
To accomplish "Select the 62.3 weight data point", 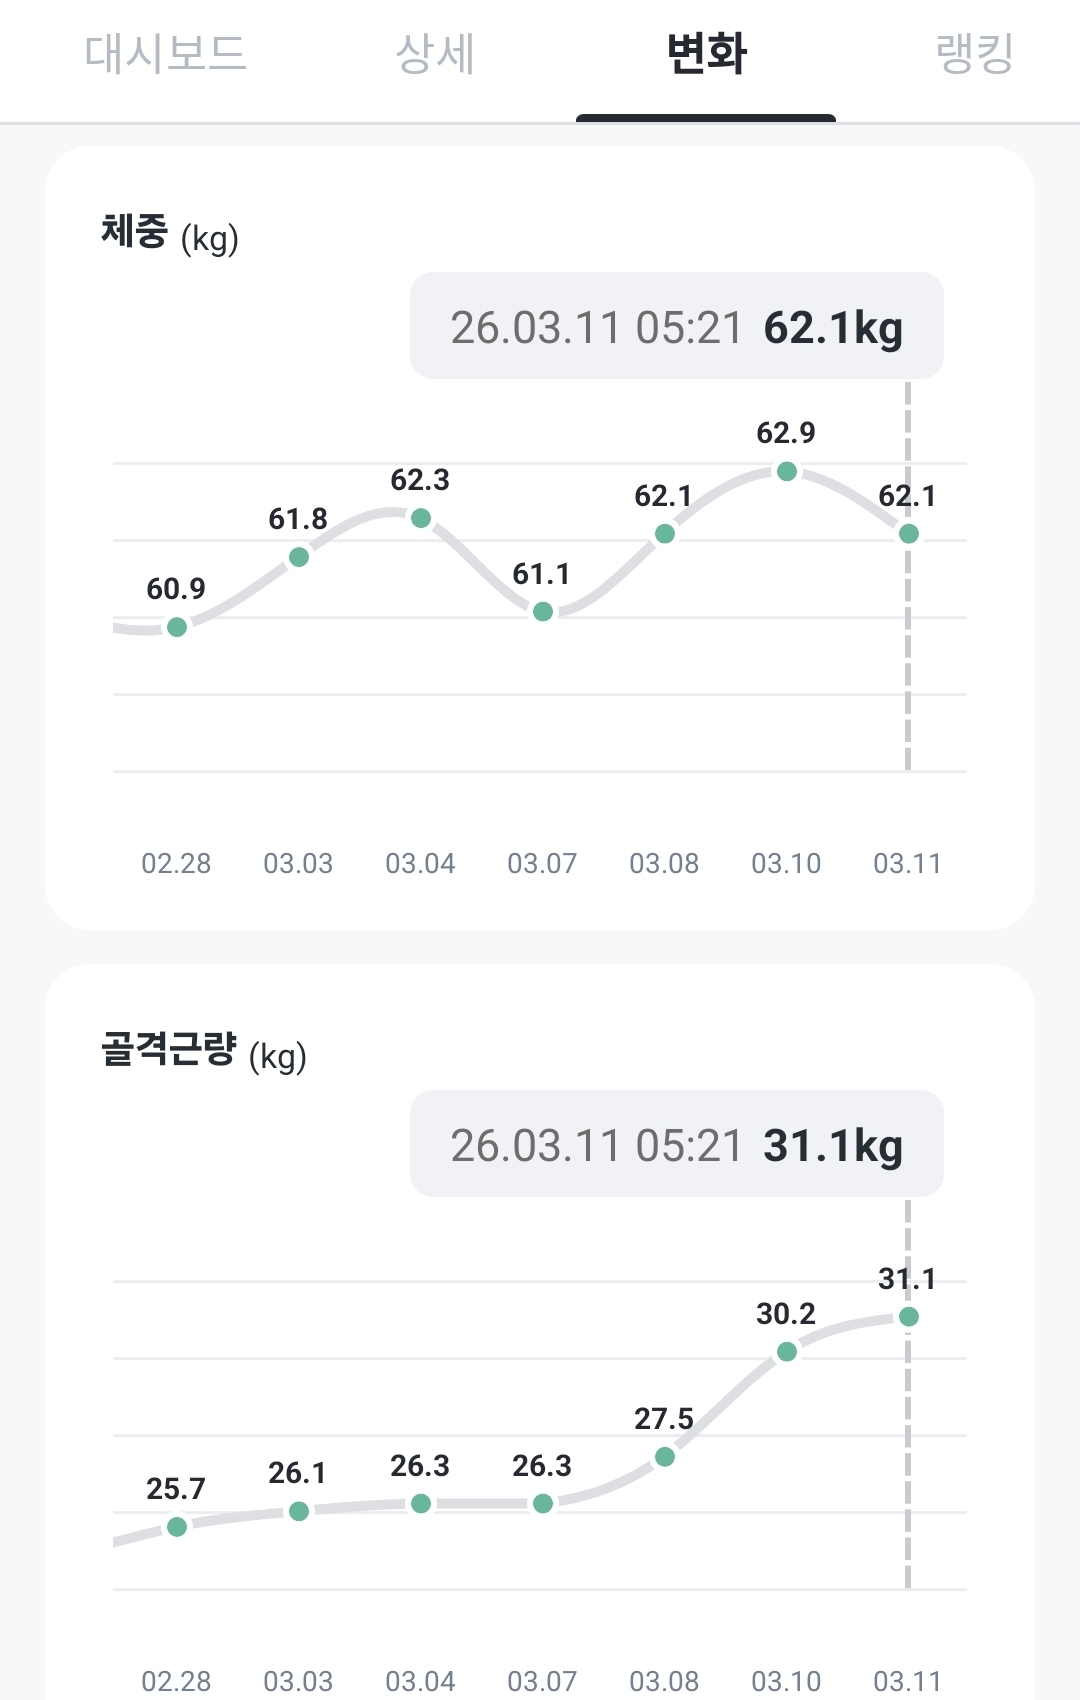I will point(421,518).
